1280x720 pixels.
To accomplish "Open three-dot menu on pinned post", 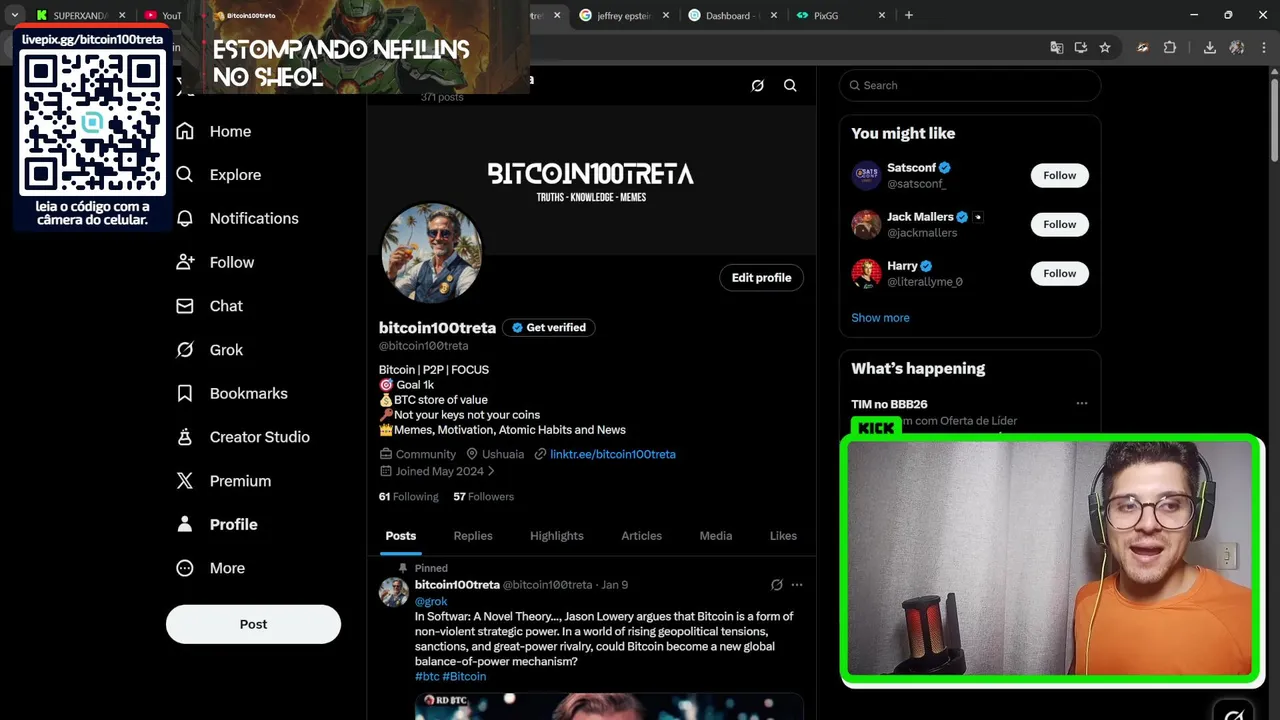I will (x=797, y=585).
